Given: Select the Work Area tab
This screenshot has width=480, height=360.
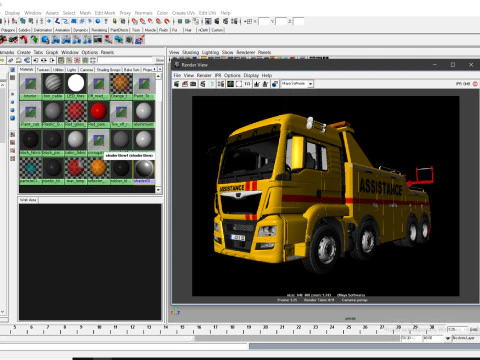Looking at the screenshot, I should tap(28, 200).
